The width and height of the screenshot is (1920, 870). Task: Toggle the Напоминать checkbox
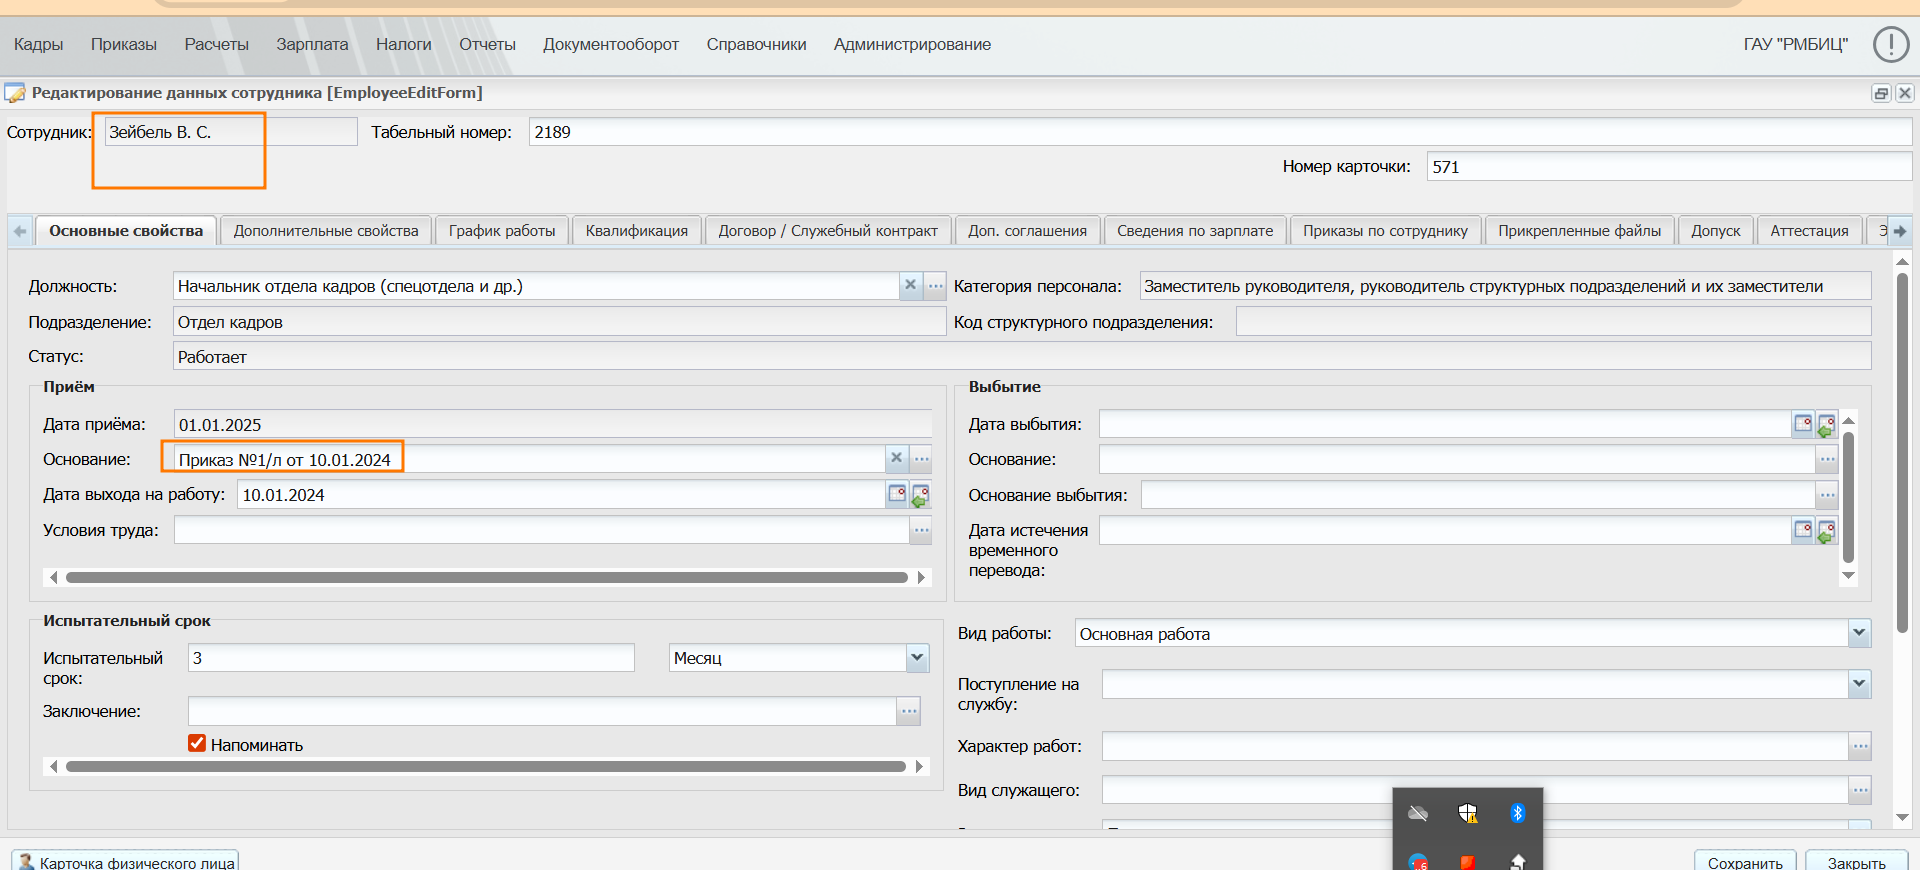coord(197,743)
